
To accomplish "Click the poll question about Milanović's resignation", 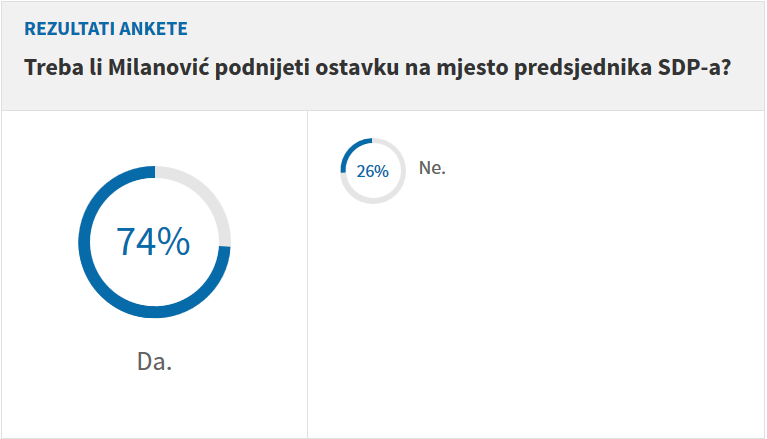I will [x=377, y=70].
